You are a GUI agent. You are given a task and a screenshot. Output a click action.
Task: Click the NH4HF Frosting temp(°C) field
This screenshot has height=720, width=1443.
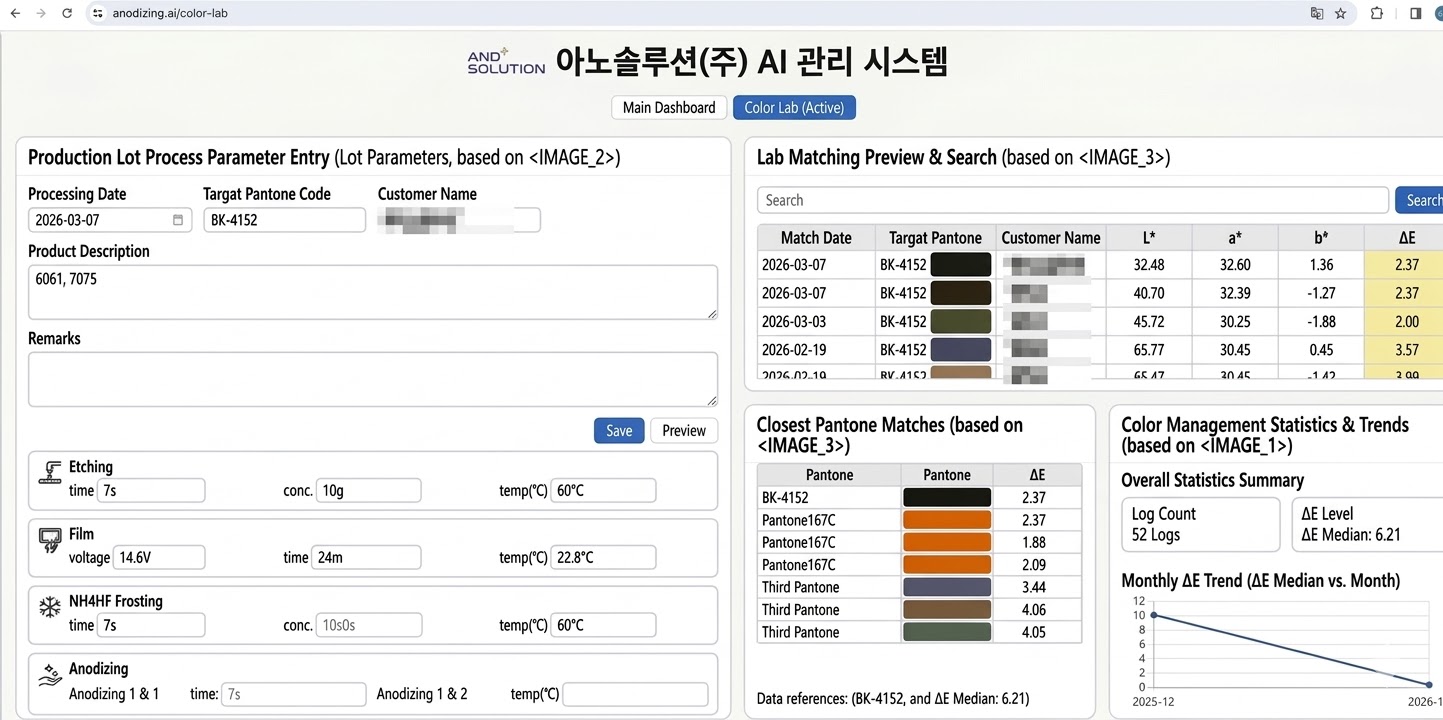603,625
